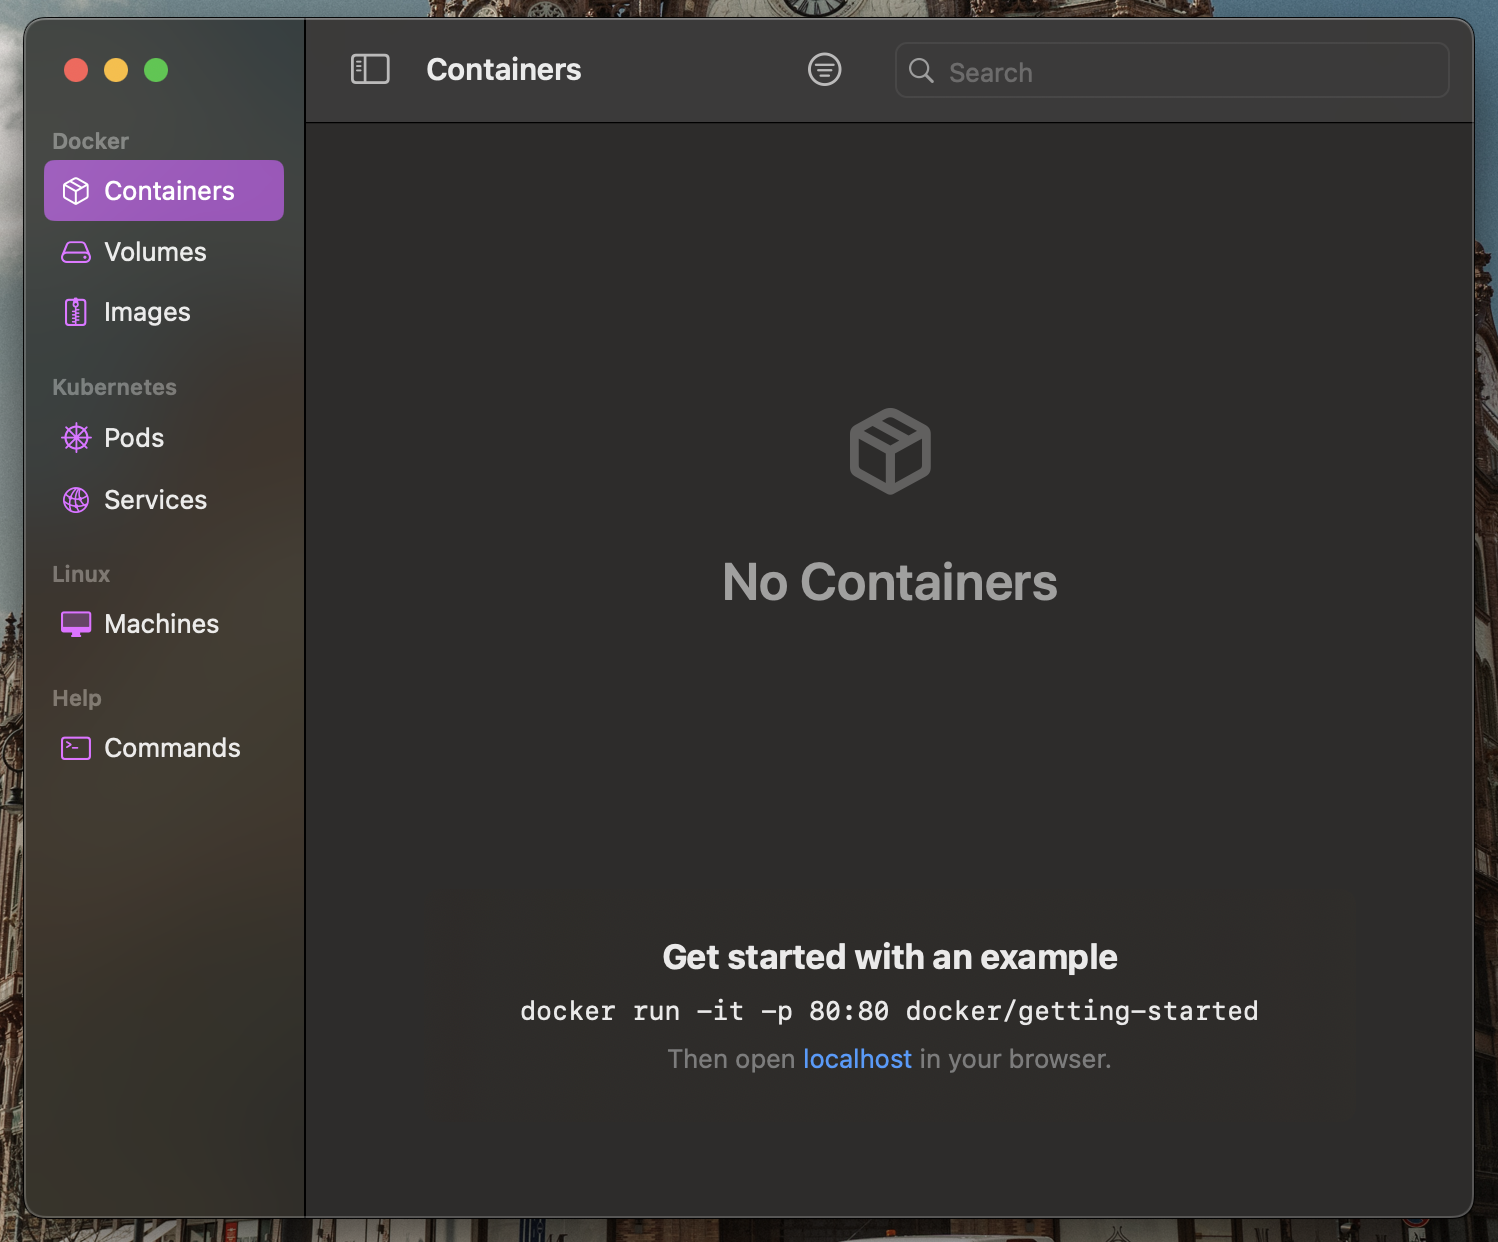Select the Volumes icon in the sidebar
The image size is (1498, 1242).
click(76, 252)
